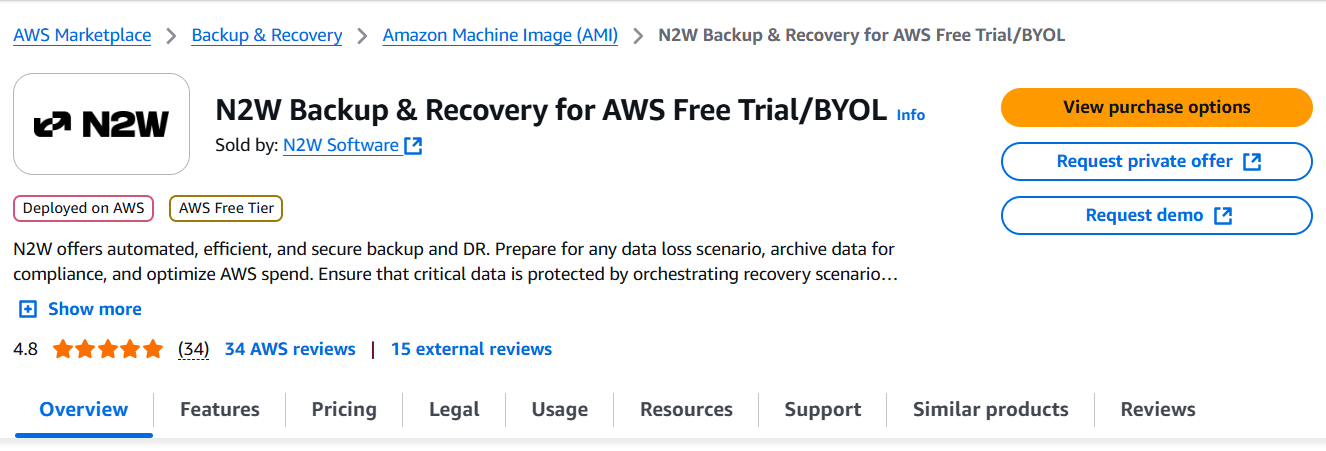This screenshot has width=1326, height=451.
Task: Open the AWS Marketplace breadcrumb link
Action: 82,36
